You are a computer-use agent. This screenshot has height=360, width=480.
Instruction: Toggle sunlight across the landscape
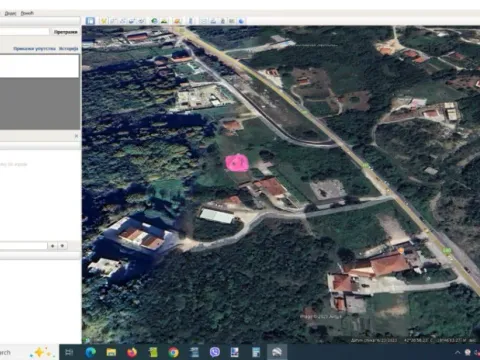pyautogui.click(x=164, y=21)
